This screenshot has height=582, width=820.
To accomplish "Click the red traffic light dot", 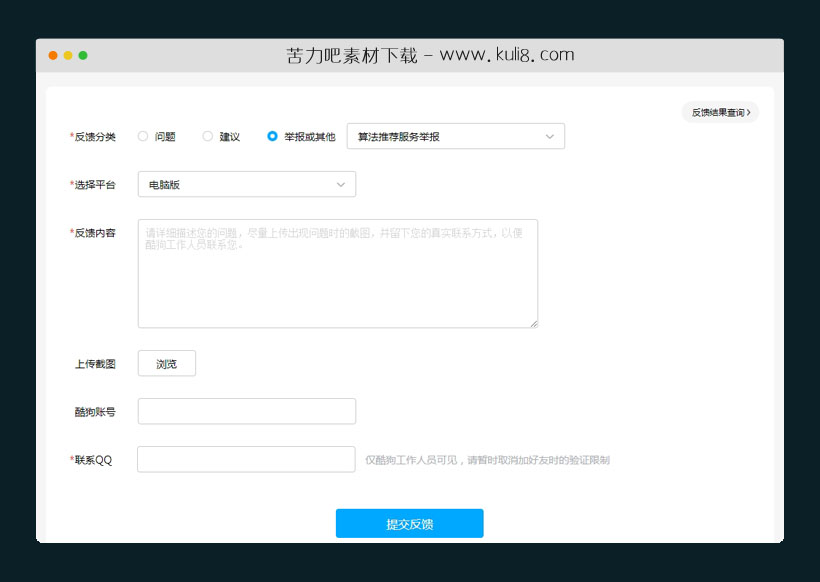I will point(52,56).
